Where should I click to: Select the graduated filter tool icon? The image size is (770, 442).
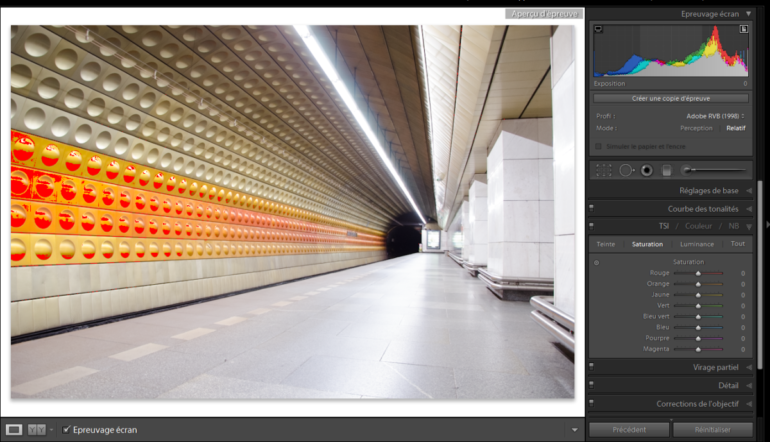[x=665, y=170]
